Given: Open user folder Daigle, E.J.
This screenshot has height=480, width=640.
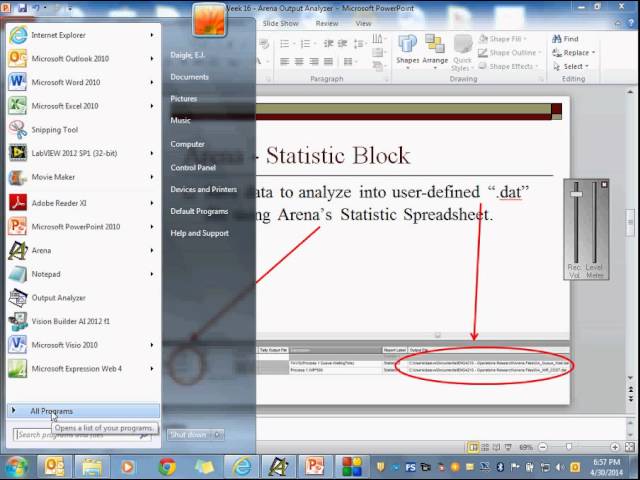Looking at the screenshot, I should 188,55.
